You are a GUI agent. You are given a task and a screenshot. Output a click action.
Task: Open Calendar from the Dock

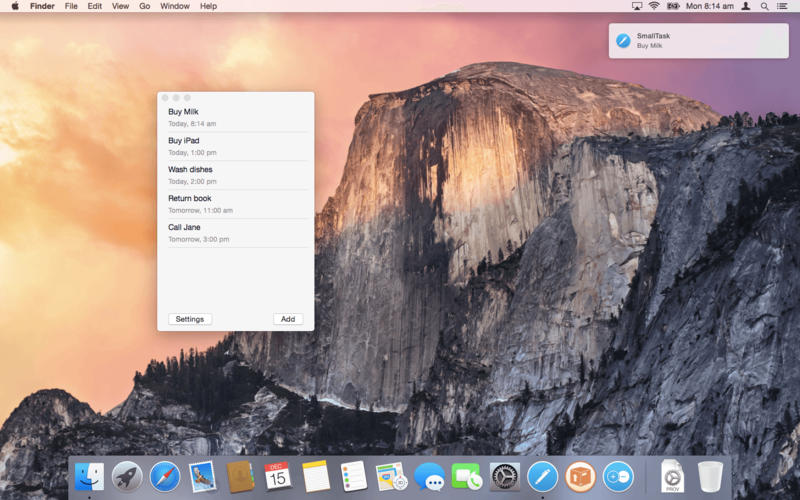[278, 476]
